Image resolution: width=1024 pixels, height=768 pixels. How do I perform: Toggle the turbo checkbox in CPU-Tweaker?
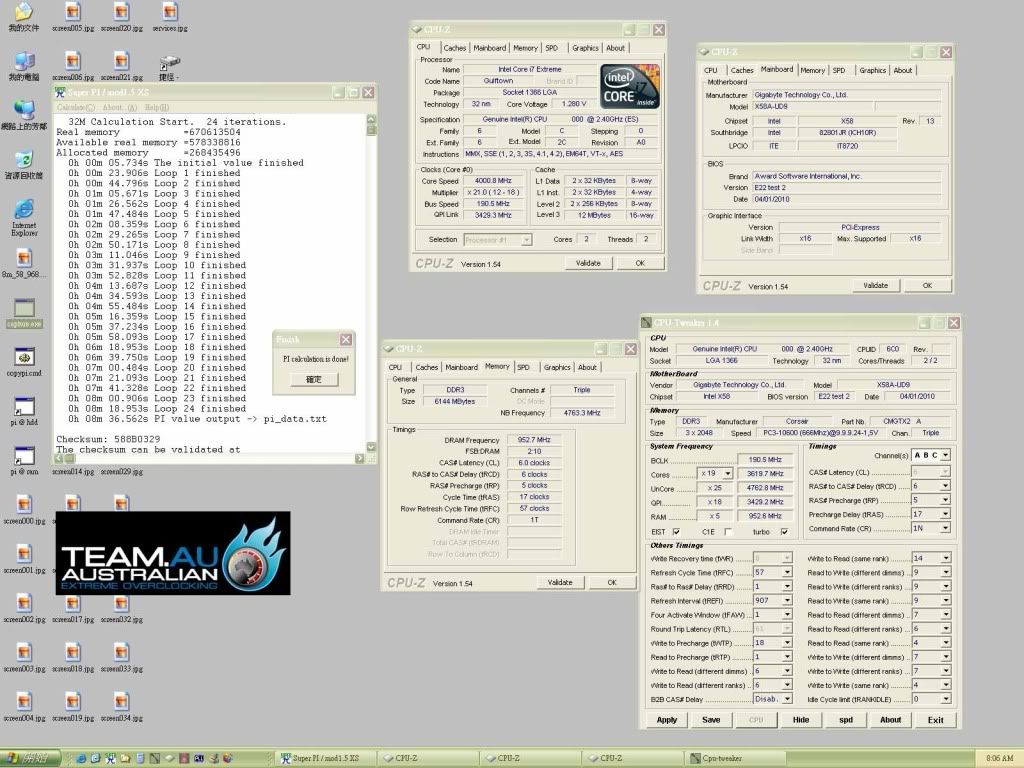[x=784, y=532]
